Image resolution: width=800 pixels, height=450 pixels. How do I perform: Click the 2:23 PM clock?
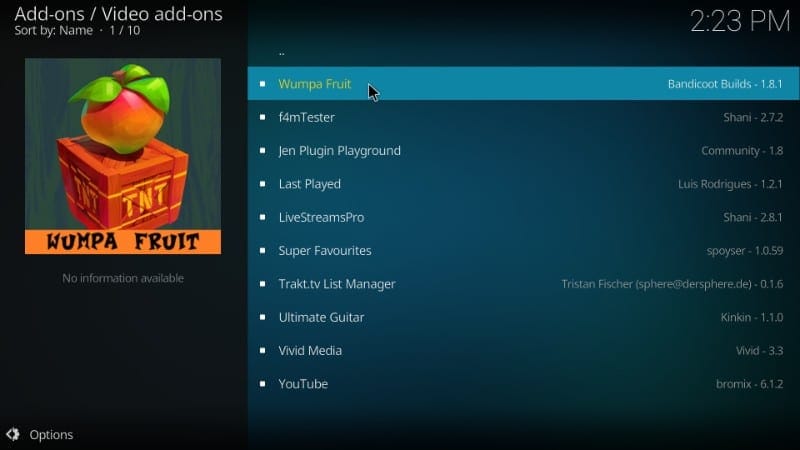740,21
